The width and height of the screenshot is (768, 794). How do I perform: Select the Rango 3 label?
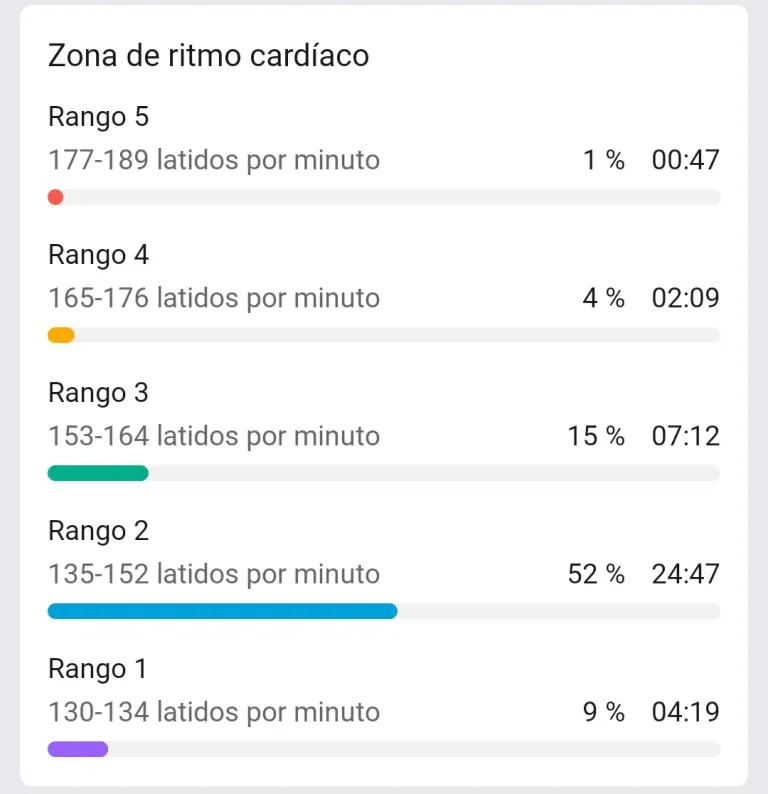pyautogui.click(x=98, y=393)
